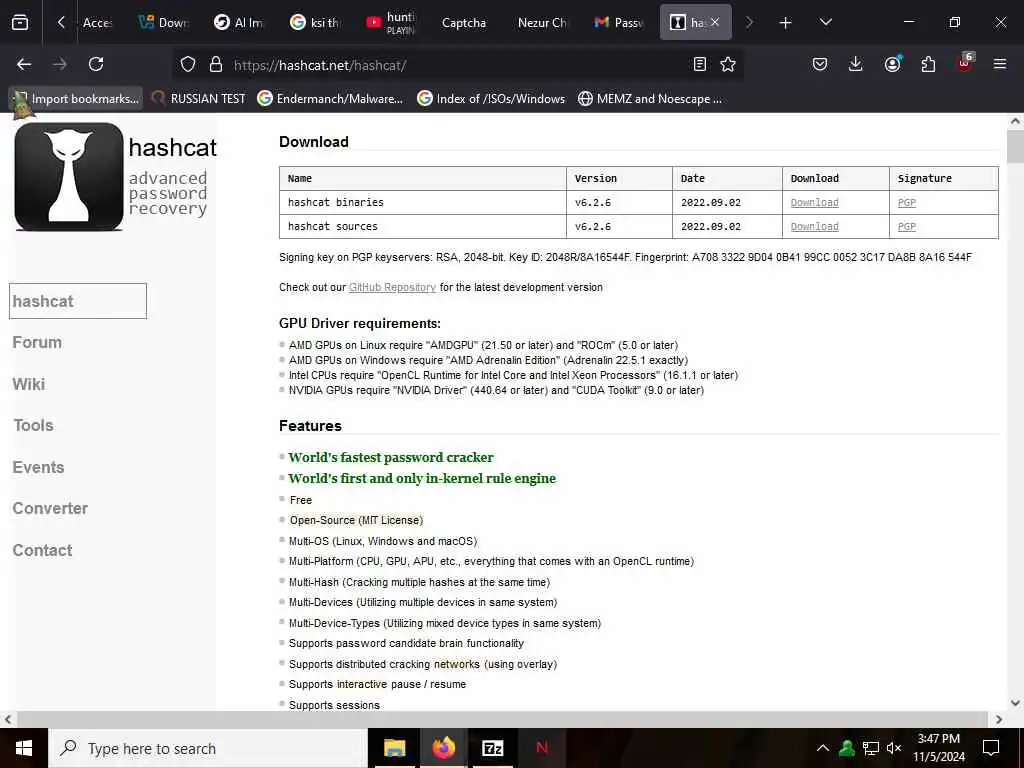Click the uBlock extension icon with badge
The image size is (1024, 768).
tap(965, 63)
